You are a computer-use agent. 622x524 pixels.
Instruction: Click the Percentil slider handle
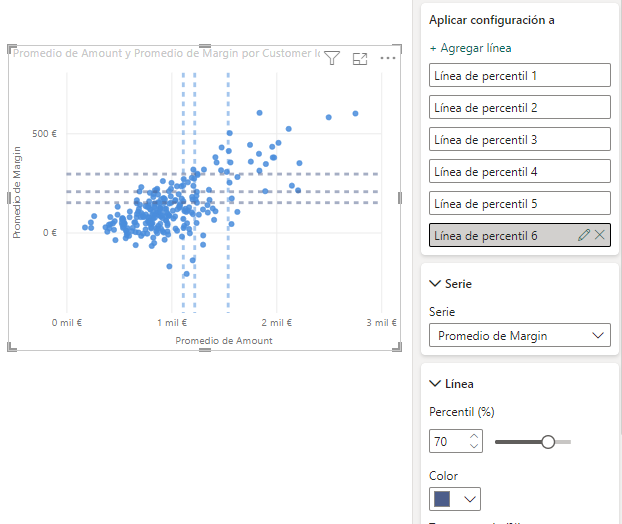point(548,441)
